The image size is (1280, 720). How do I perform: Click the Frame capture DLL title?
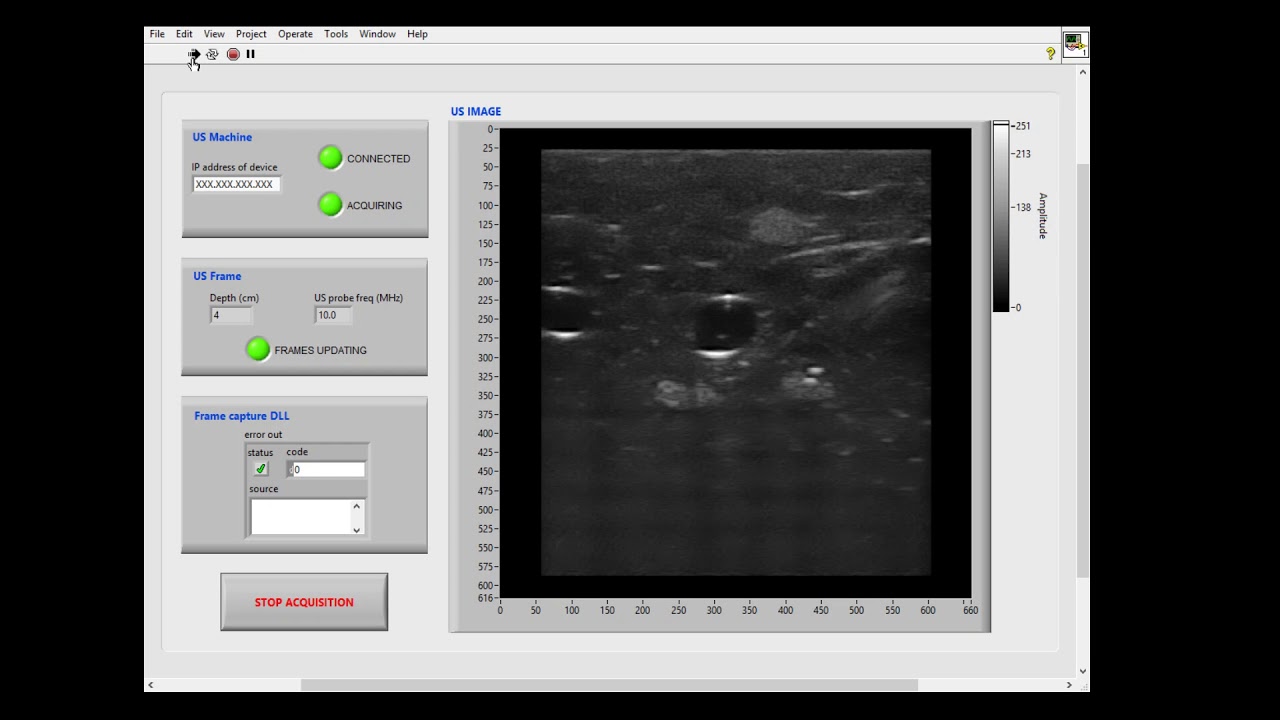click(242, 416)
